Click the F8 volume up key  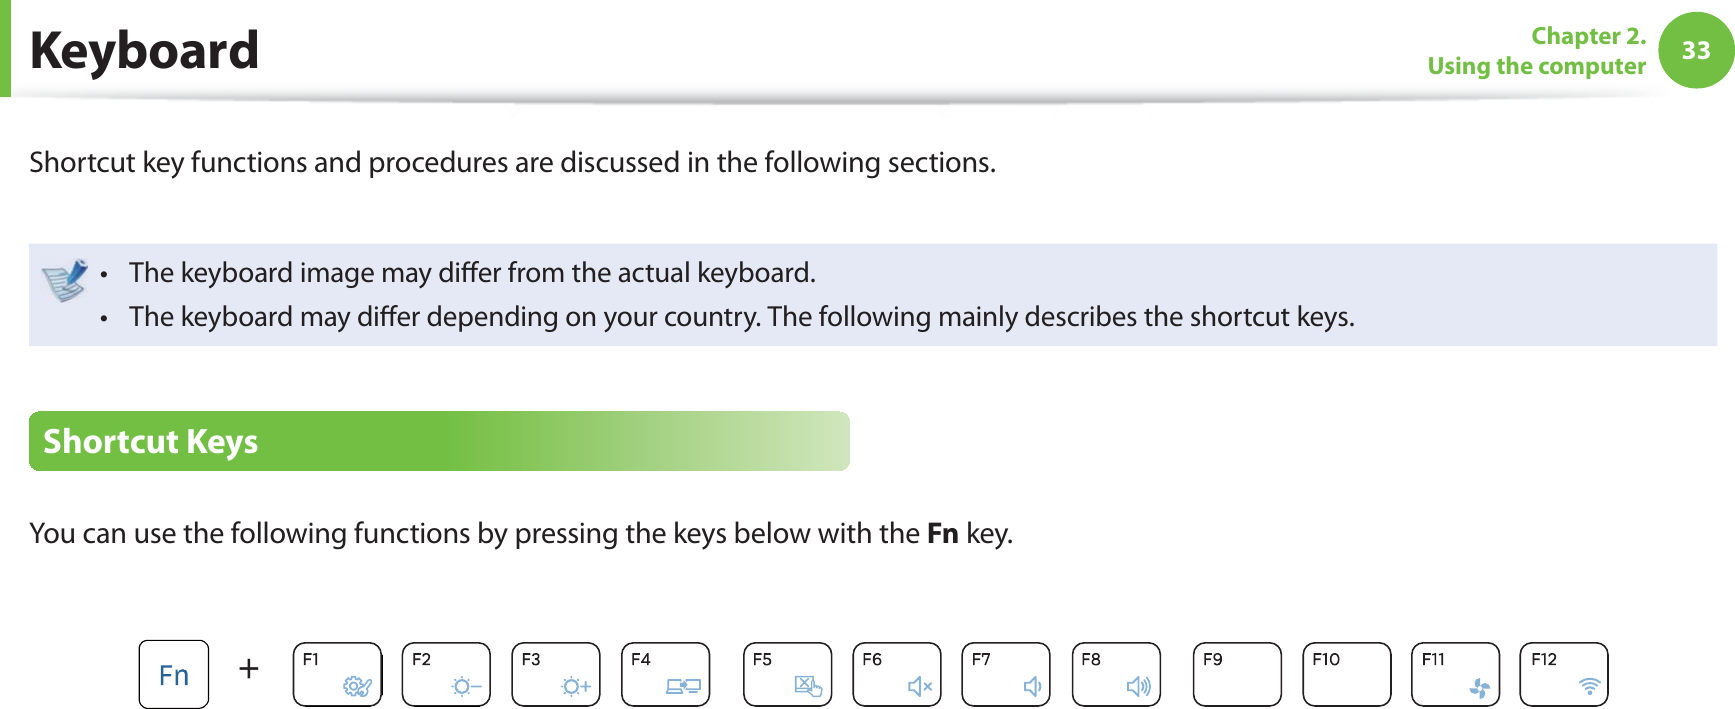(x=1116, y=674)
